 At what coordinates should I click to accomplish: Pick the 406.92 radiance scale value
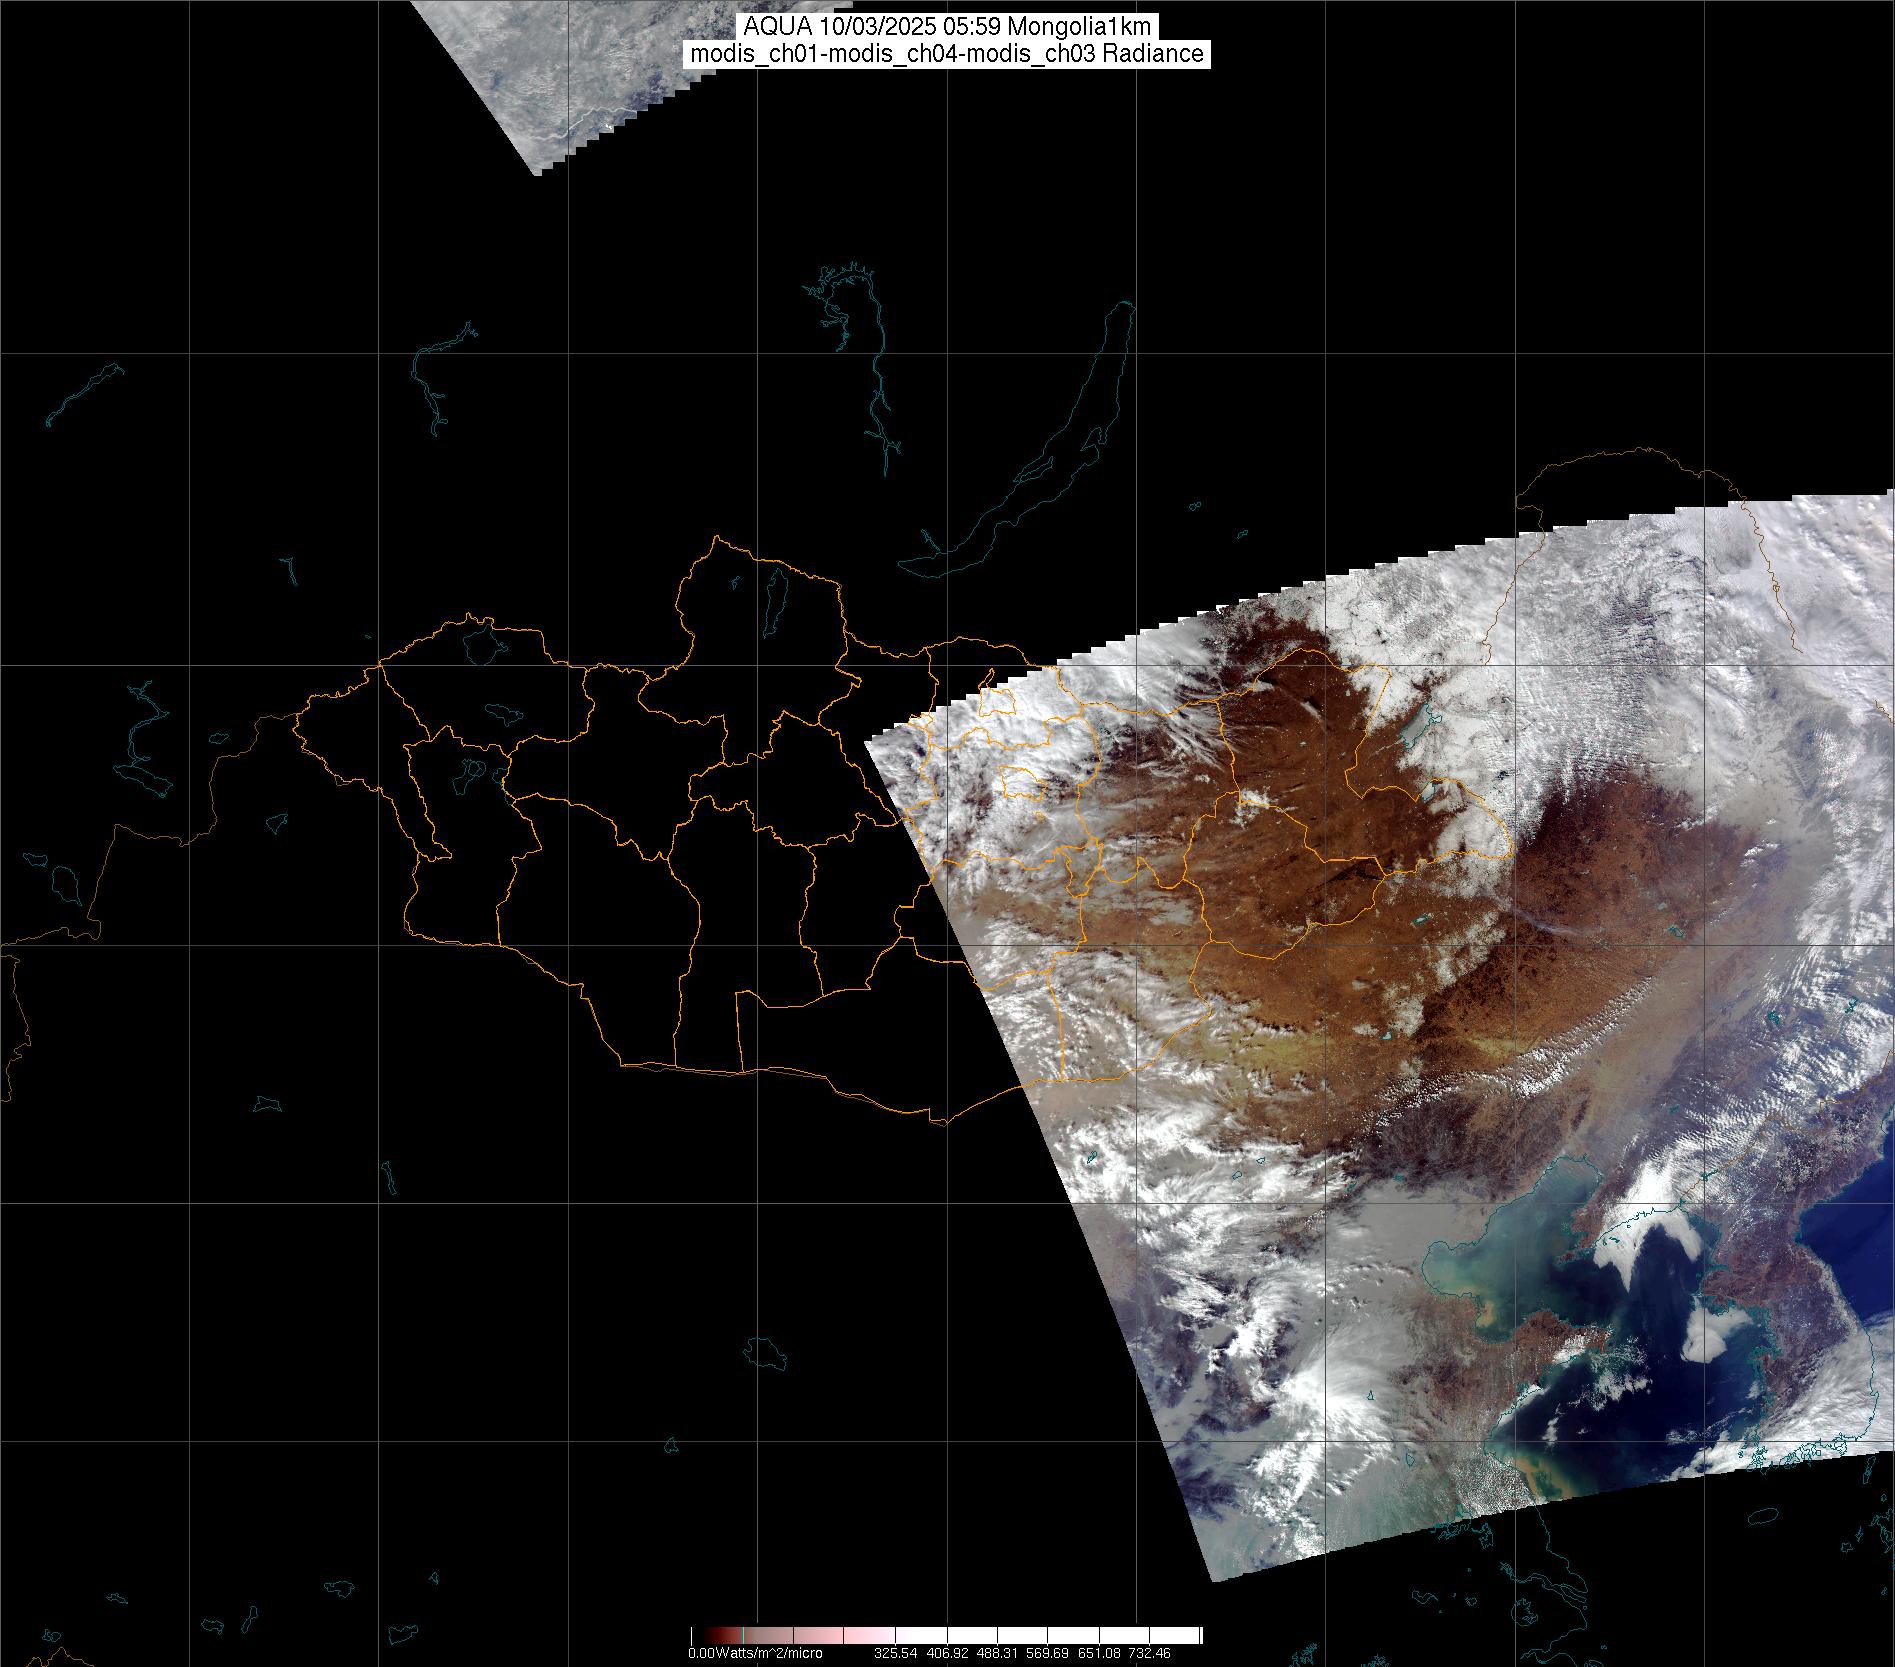pyautogui.click(x=949, y=1653)
